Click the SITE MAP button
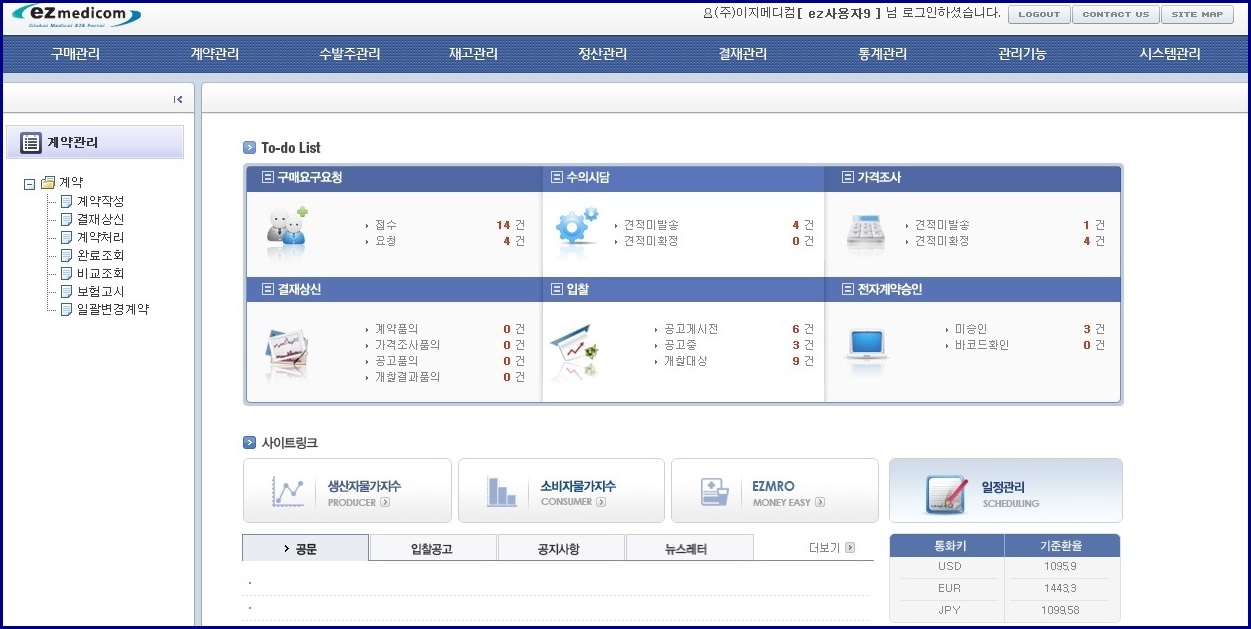This screenshot has height=629, width=1251. pyautogui.click(x=1198, y=14)
